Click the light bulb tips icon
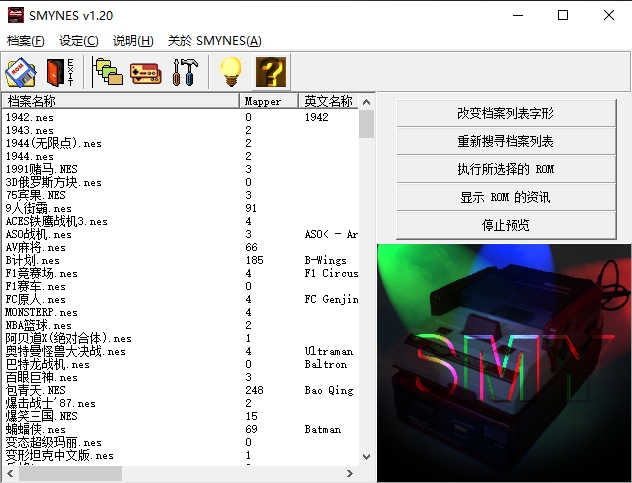Image resolution: width=632 pixels, height=483 pixels. [x=231, y=72]
